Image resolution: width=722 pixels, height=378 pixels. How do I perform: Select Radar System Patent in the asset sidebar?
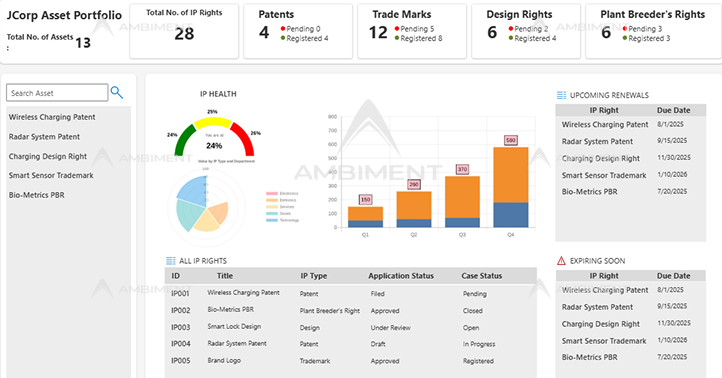click(44, 137)
